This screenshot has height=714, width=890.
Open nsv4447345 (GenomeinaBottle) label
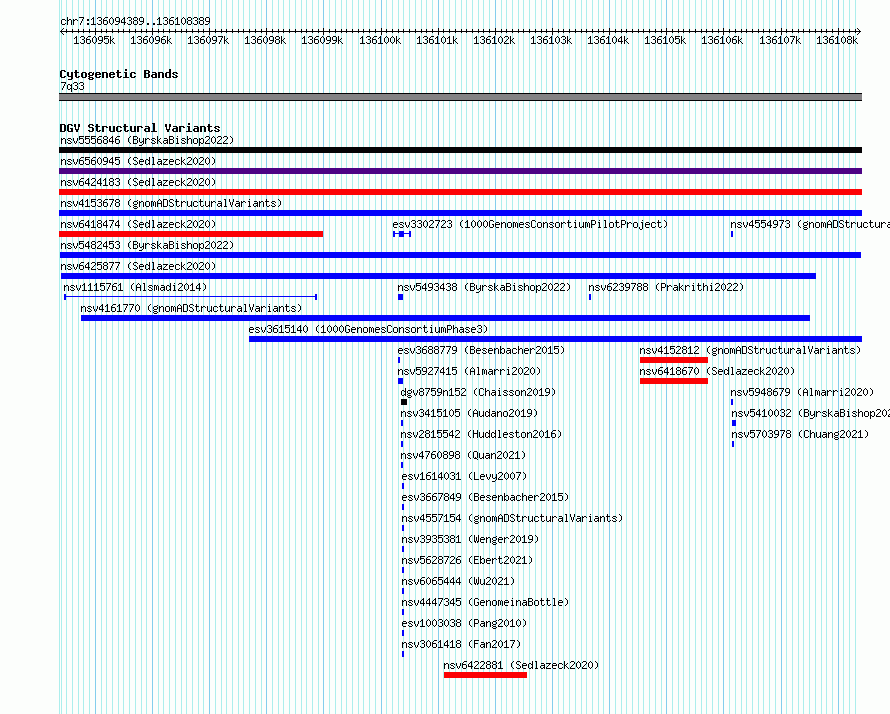tap(485, 602)
